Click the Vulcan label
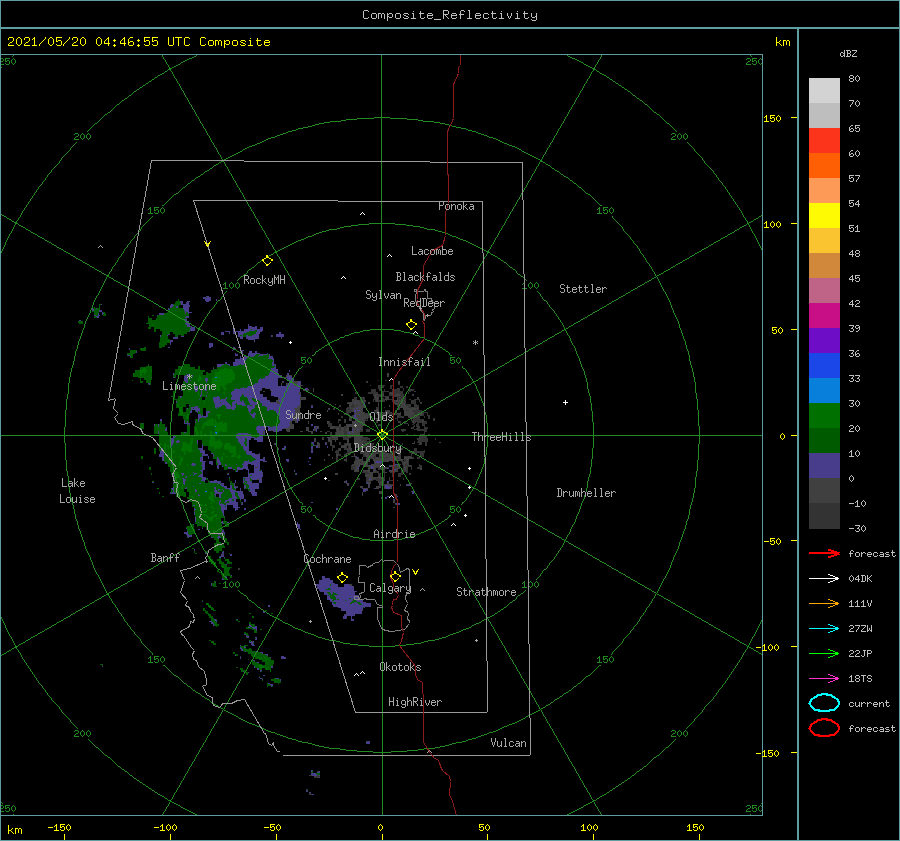This screenshot has width=900, height=841. pos(509,743)
